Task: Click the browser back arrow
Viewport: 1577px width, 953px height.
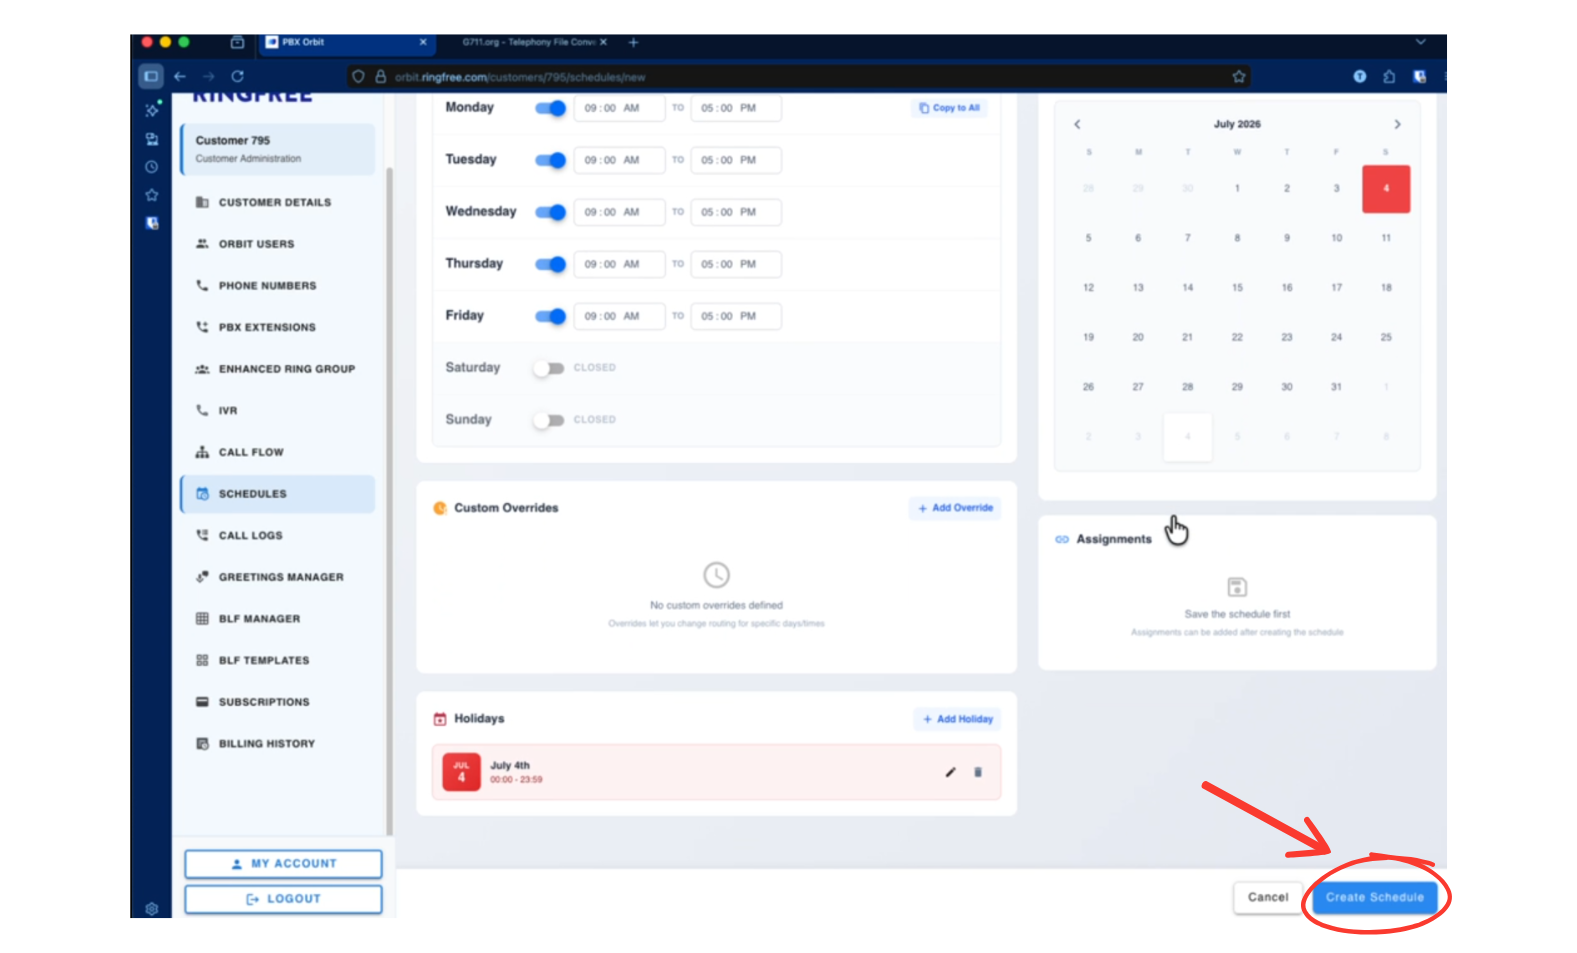Action: (x=180, y=76)
